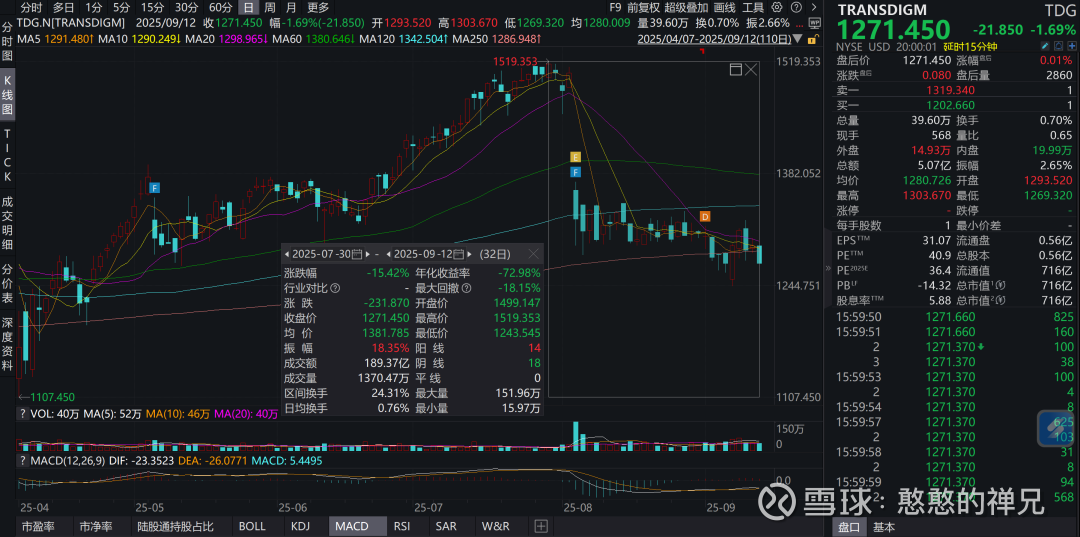Select the 15分 chart period
The image size is (1080, 537).
coord(152,8)
